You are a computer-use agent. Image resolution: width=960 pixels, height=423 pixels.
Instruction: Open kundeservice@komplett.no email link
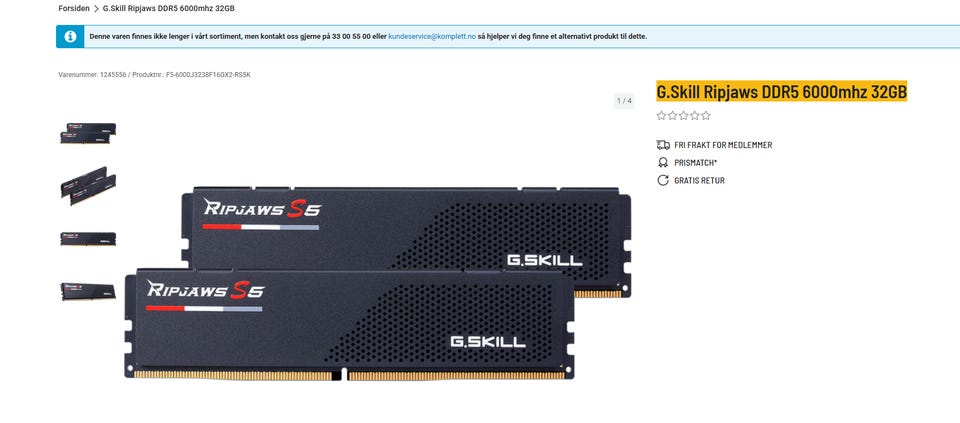tap(432, 37)
